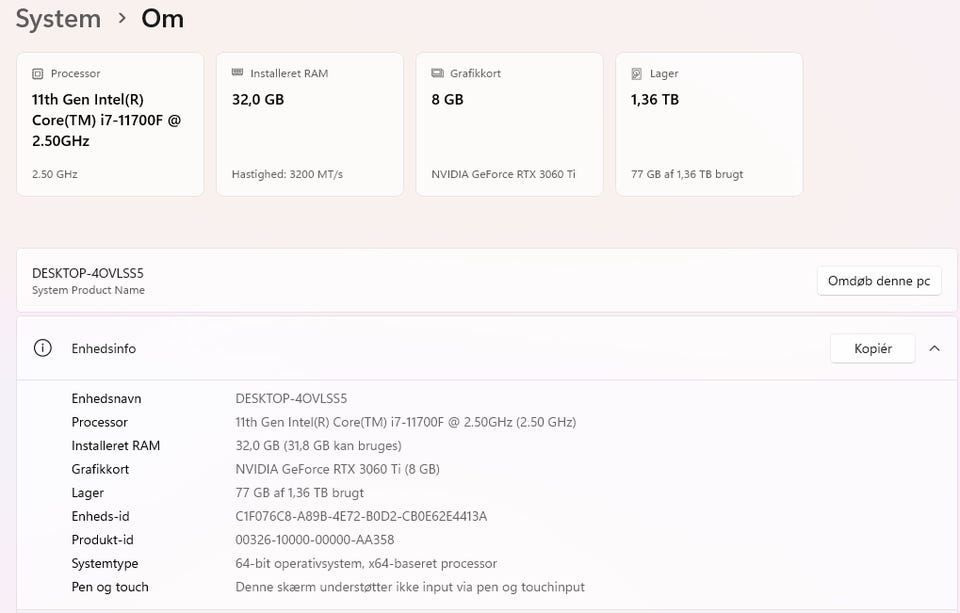Click the "Om" page title

click(x=162, y=18)
